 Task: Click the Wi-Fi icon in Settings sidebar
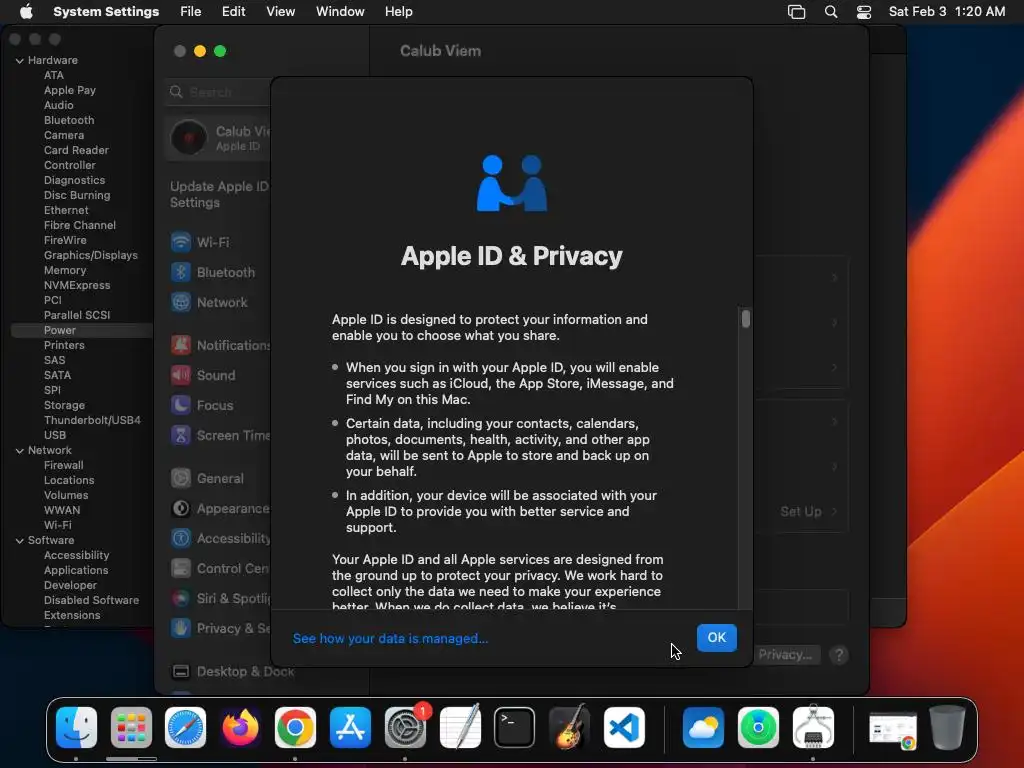181,242
